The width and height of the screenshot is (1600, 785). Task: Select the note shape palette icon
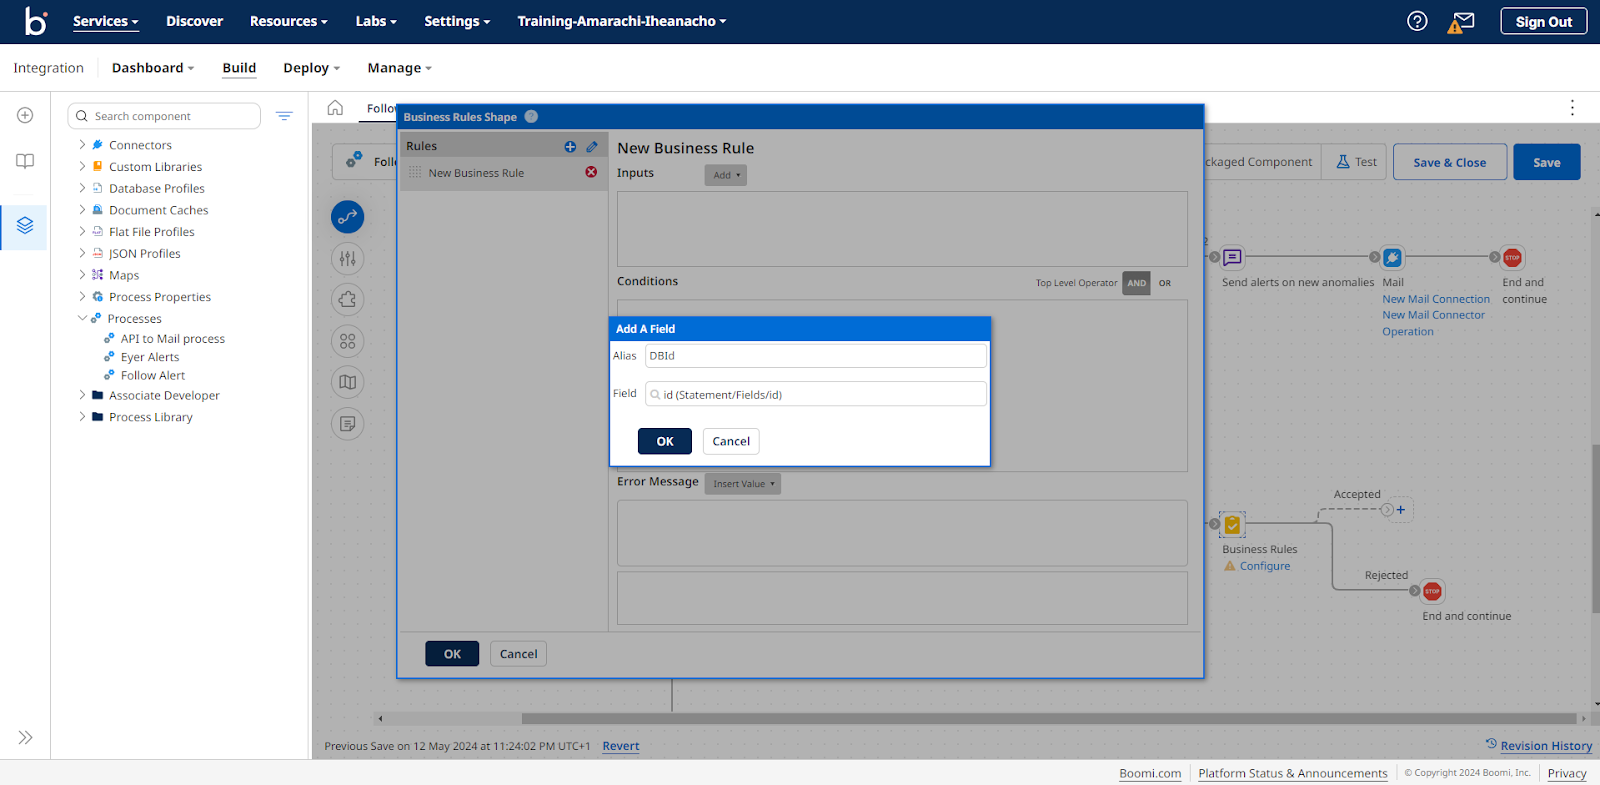click(x=347, y=424)
